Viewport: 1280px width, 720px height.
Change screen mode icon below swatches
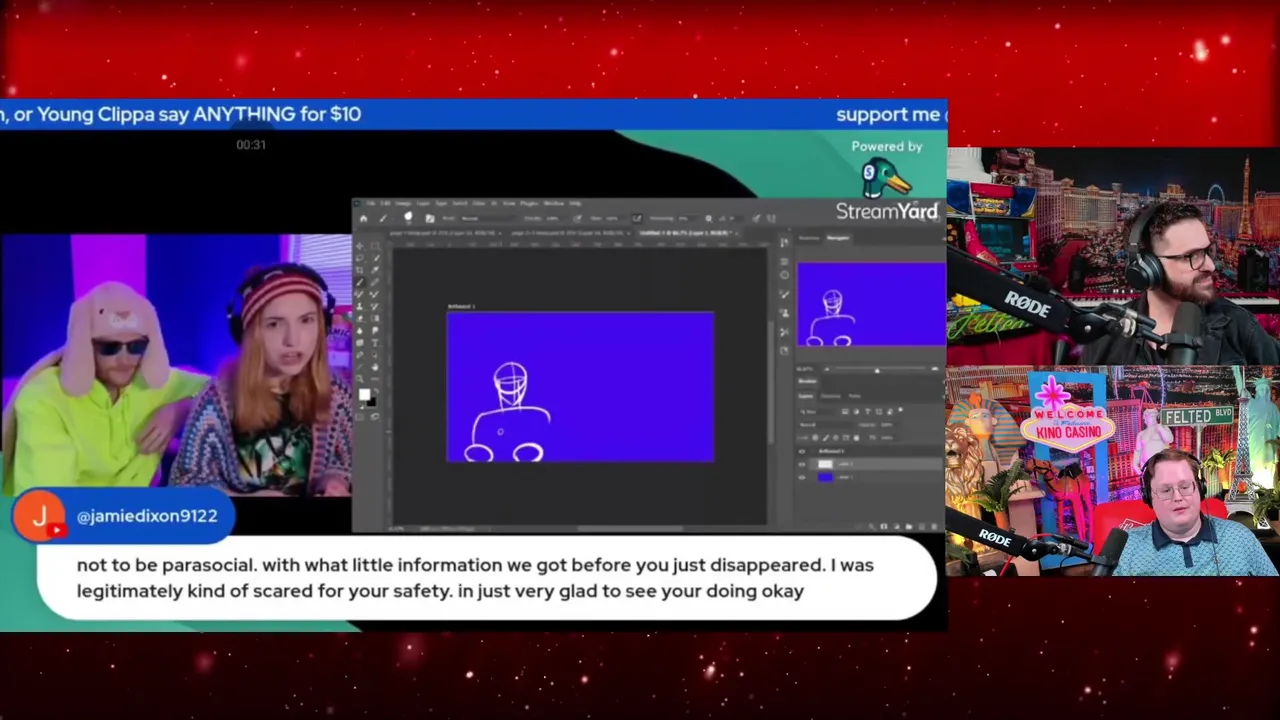tap(375, 417)
